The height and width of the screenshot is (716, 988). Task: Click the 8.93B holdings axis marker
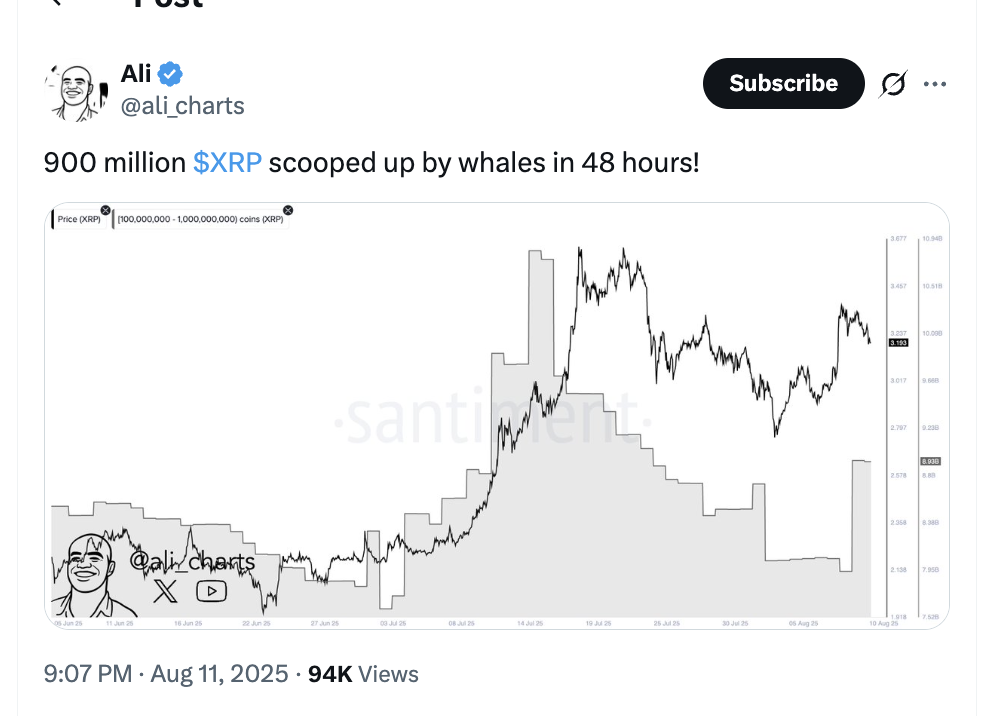point(928,461)
